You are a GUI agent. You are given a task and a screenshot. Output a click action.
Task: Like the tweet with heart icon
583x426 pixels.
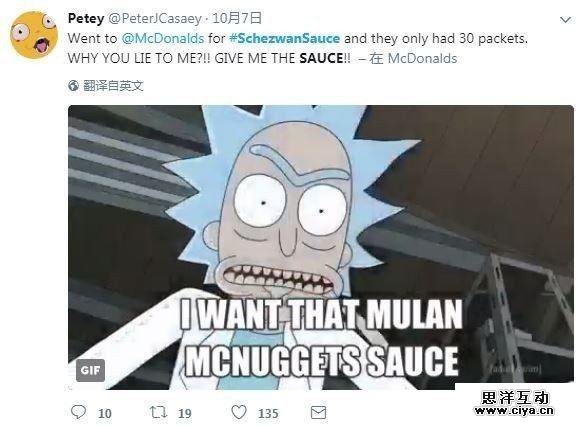(x=239, y=412)
